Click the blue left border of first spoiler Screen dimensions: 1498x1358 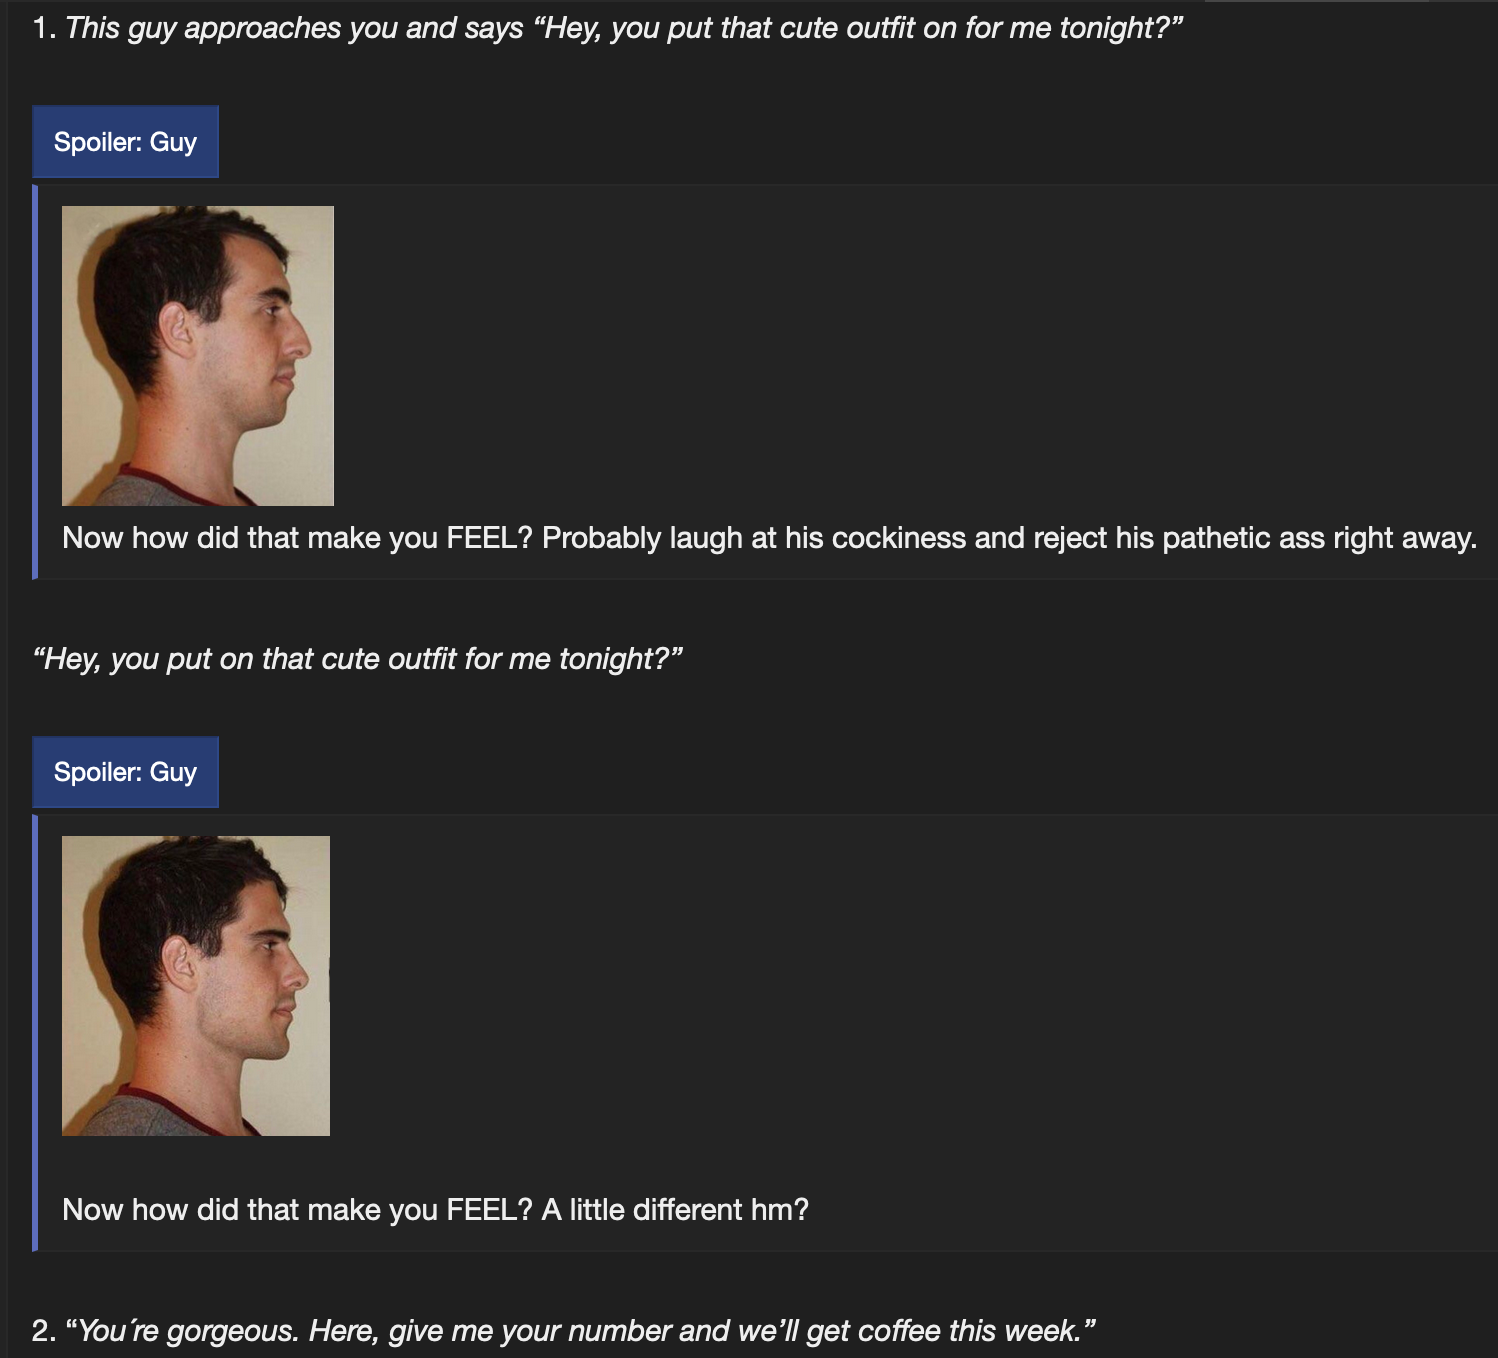[x=35, y=381]
